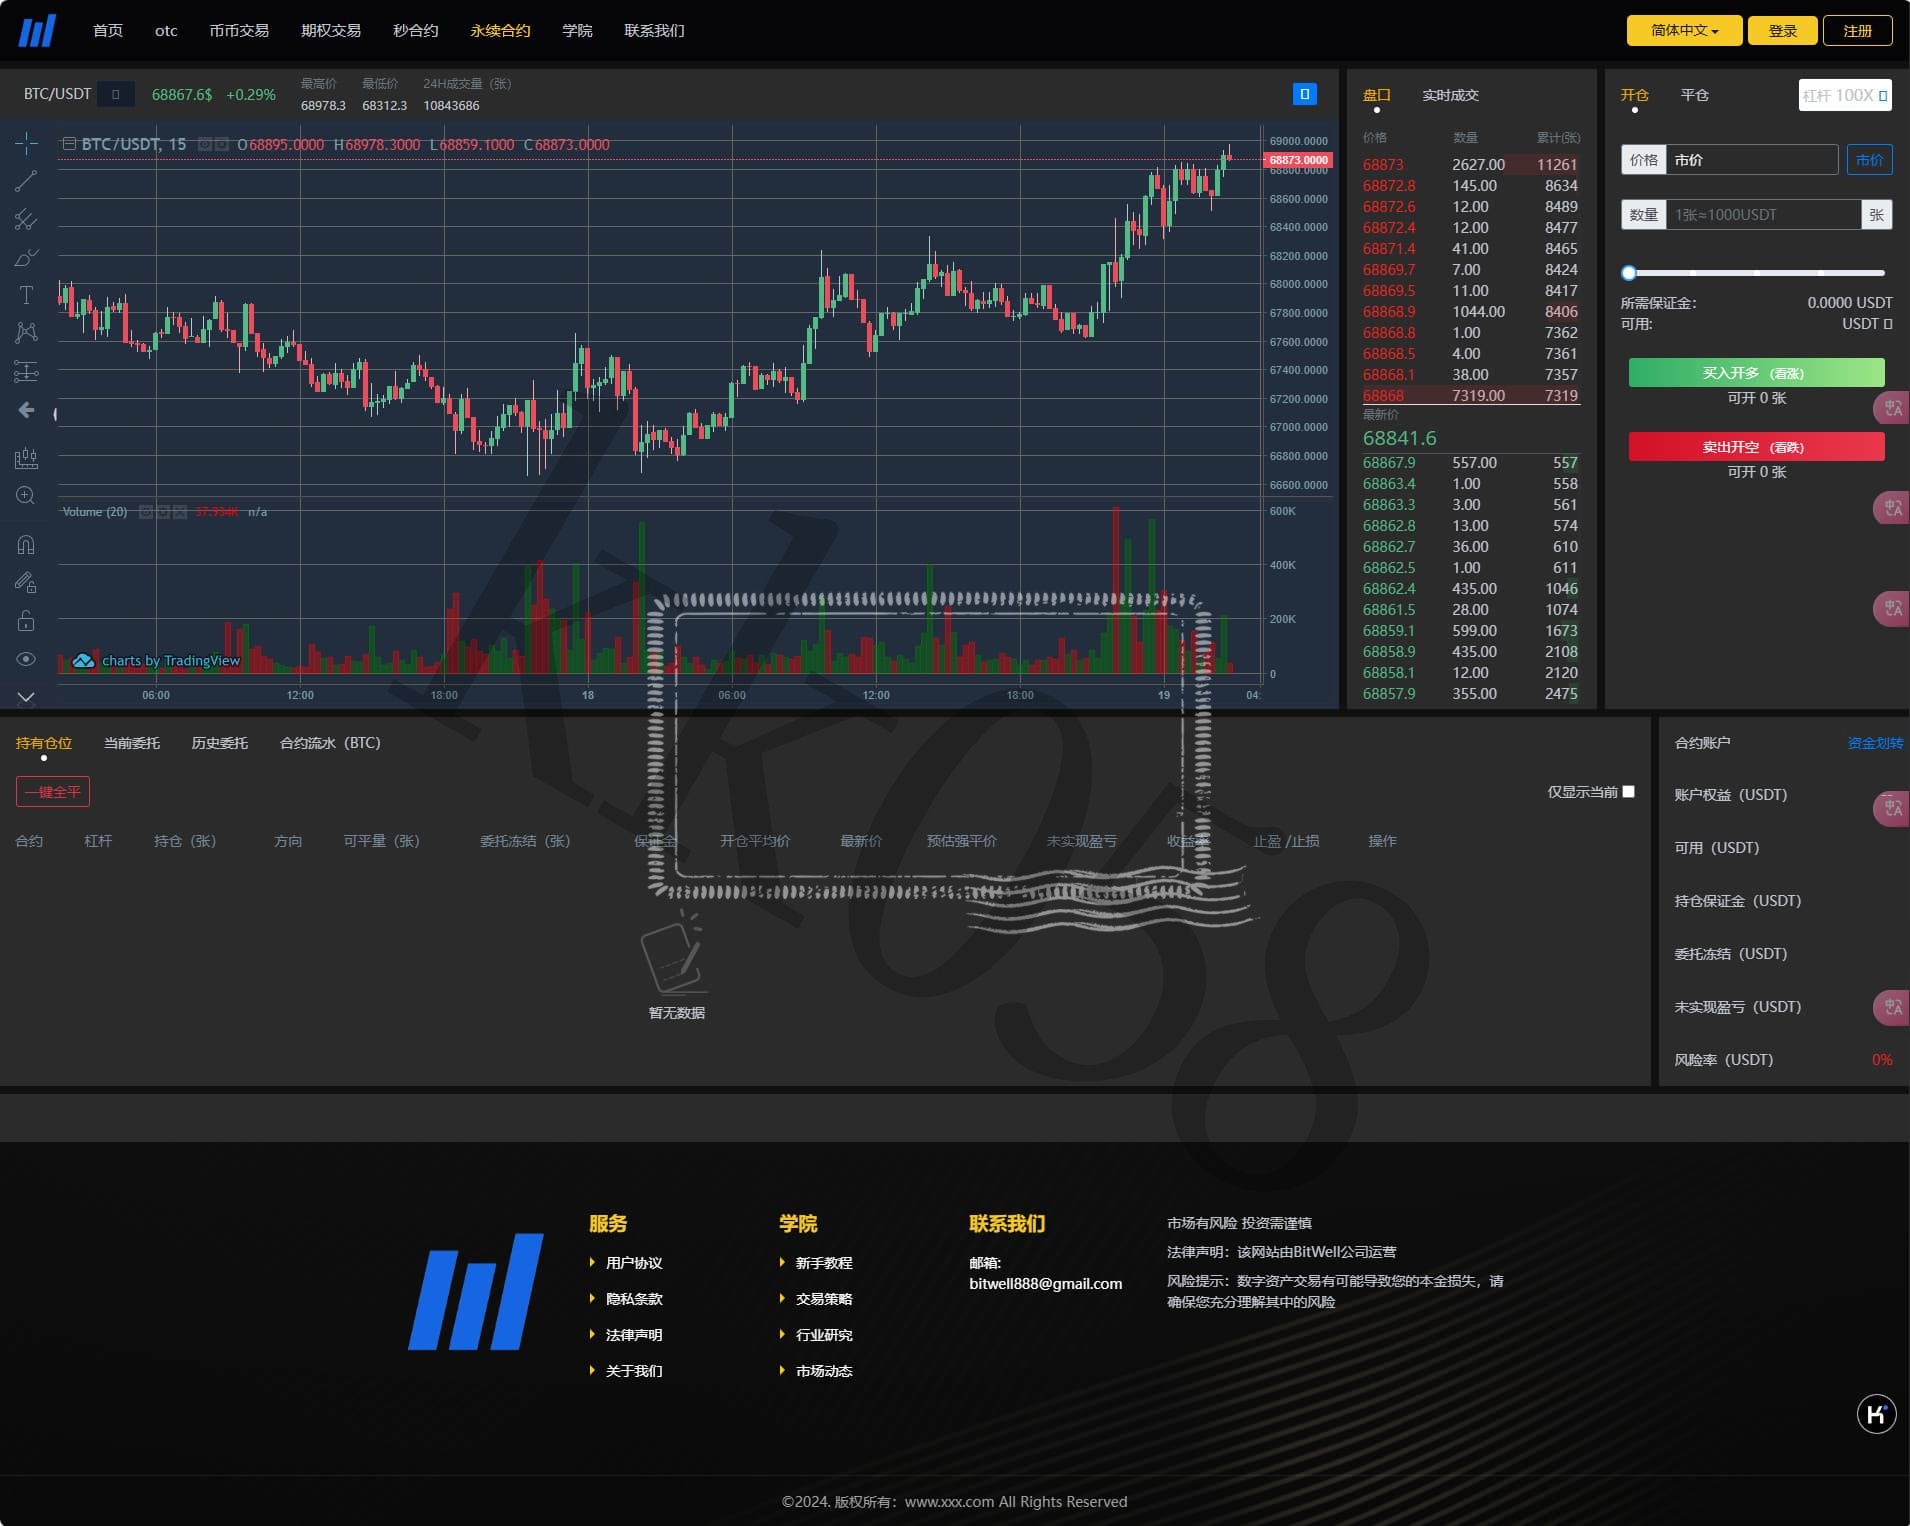Select the brush drawing tool
Screen dimensions: 1910x1526
click(26, 257)
